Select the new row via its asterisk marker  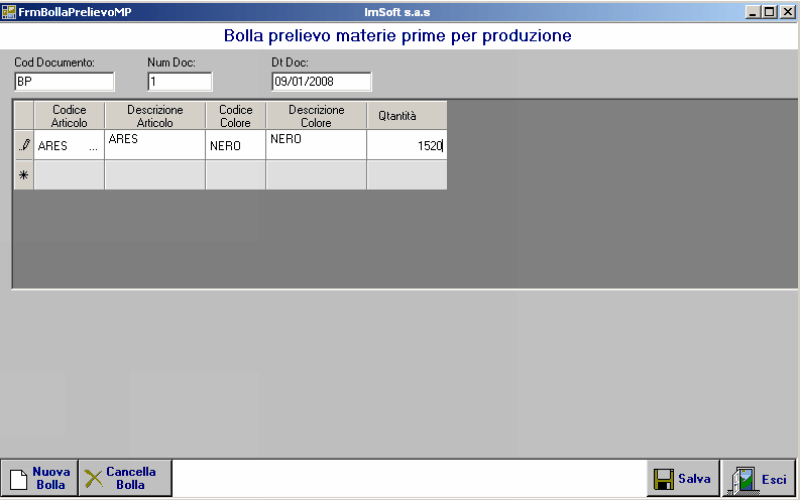[x=23, y=175]
